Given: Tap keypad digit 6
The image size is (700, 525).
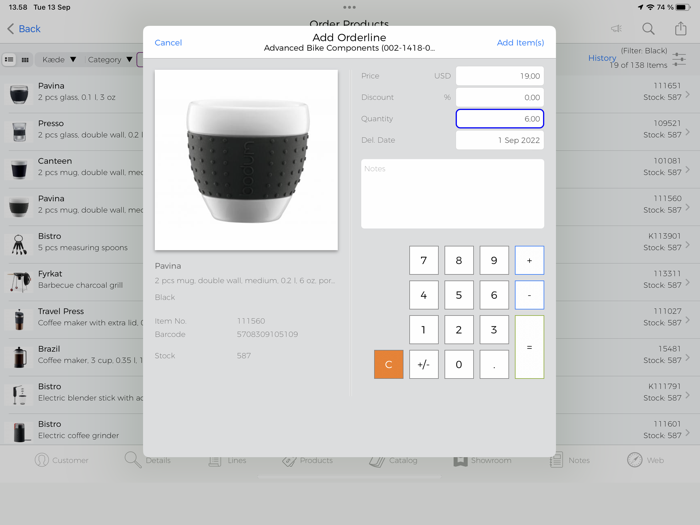Looking at the screenshot, I should click(x=494, y=295).
